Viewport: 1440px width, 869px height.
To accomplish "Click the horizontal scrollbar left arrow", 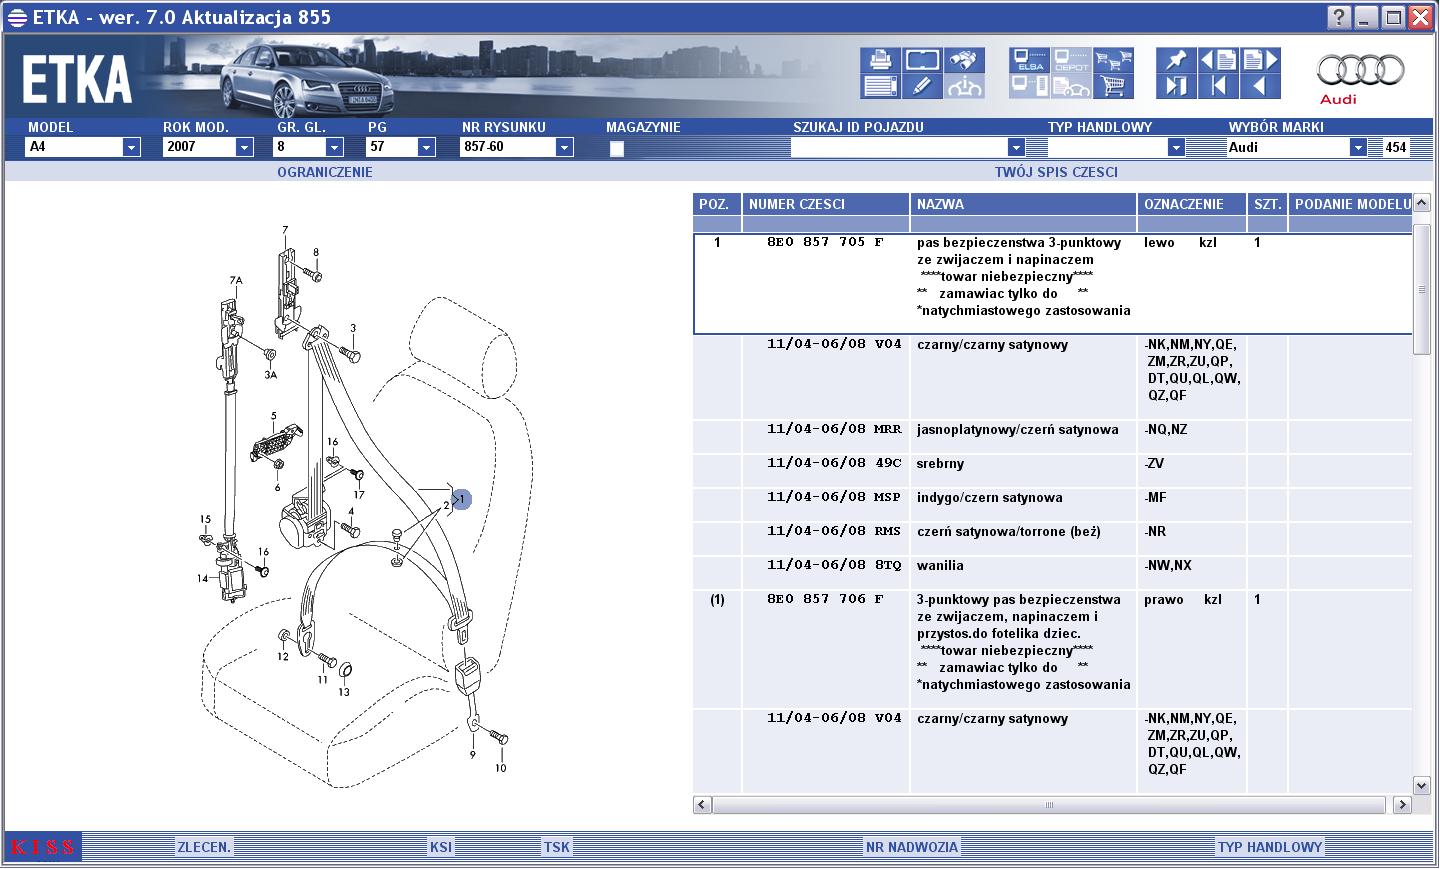I will [x=702, y=804].
